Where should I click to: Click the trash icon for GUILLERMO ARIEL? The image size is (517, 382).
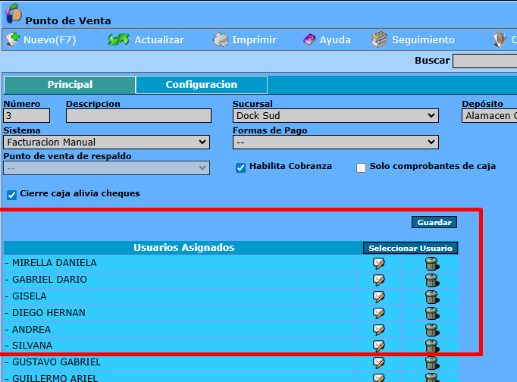click(x=432, y=378)
